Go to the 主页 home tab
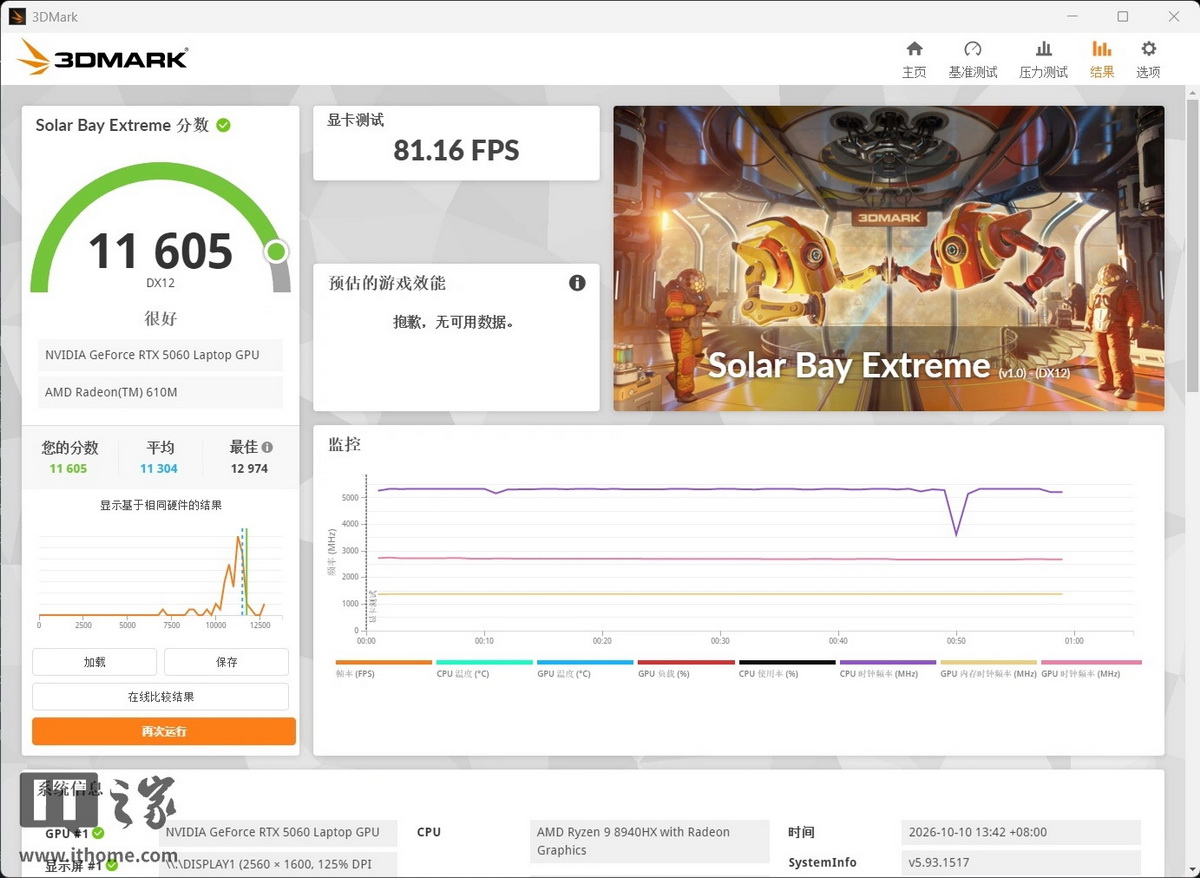 point(914,60)
